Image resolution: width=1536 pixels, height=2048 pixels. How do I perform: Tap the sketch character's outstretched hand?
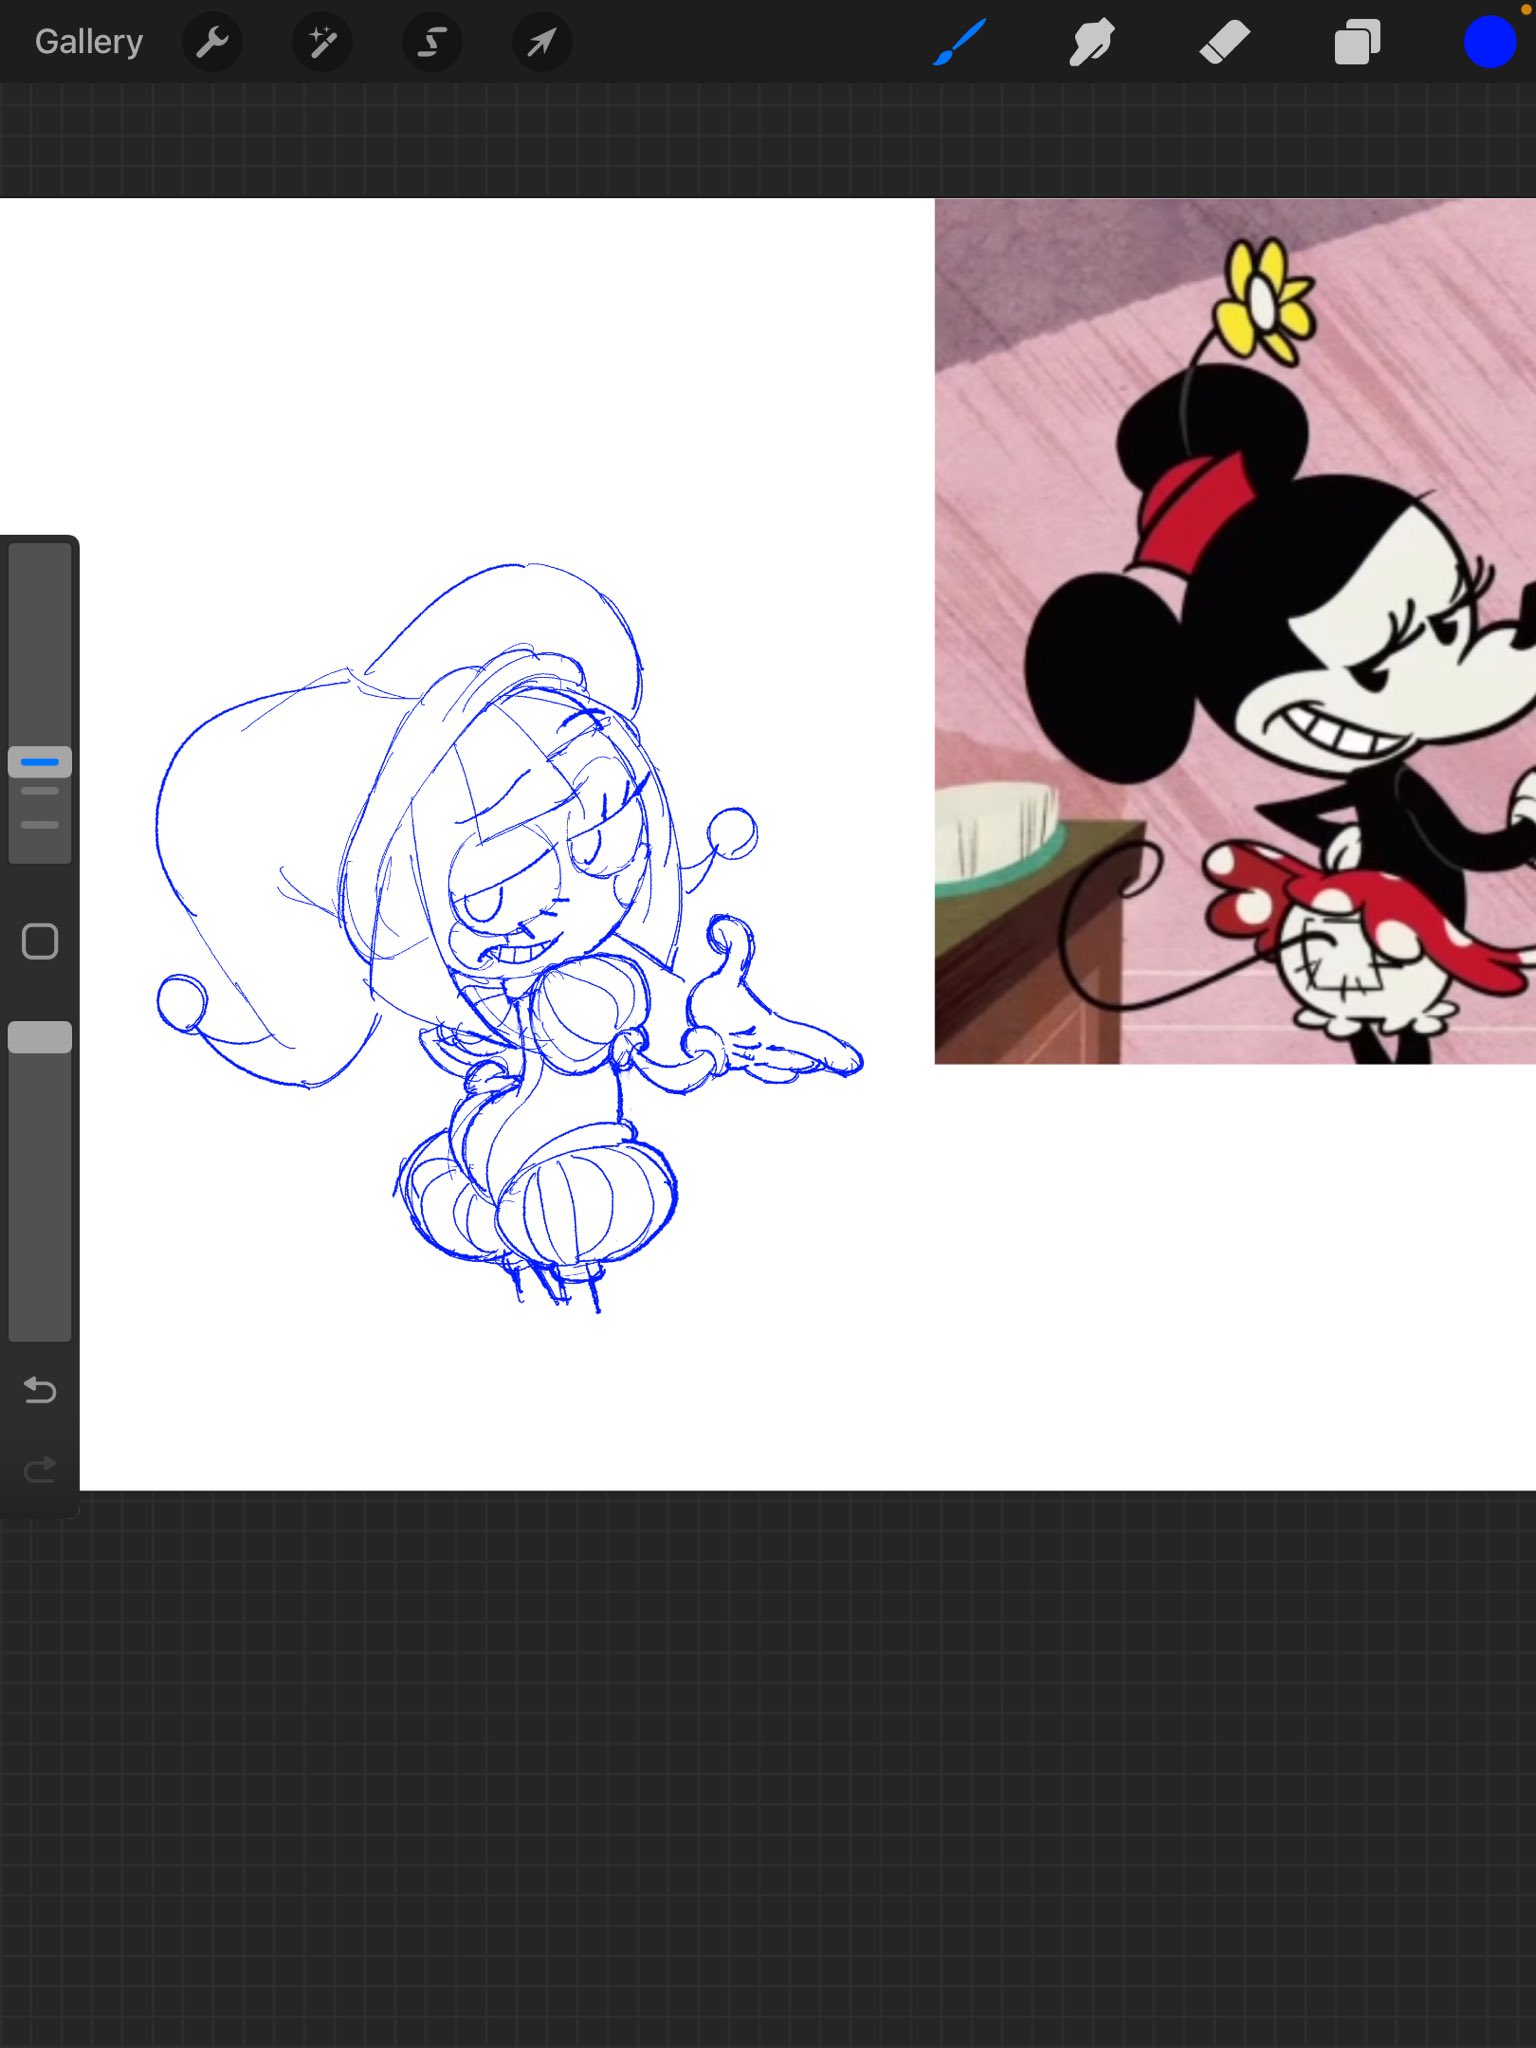point(780,1040)
